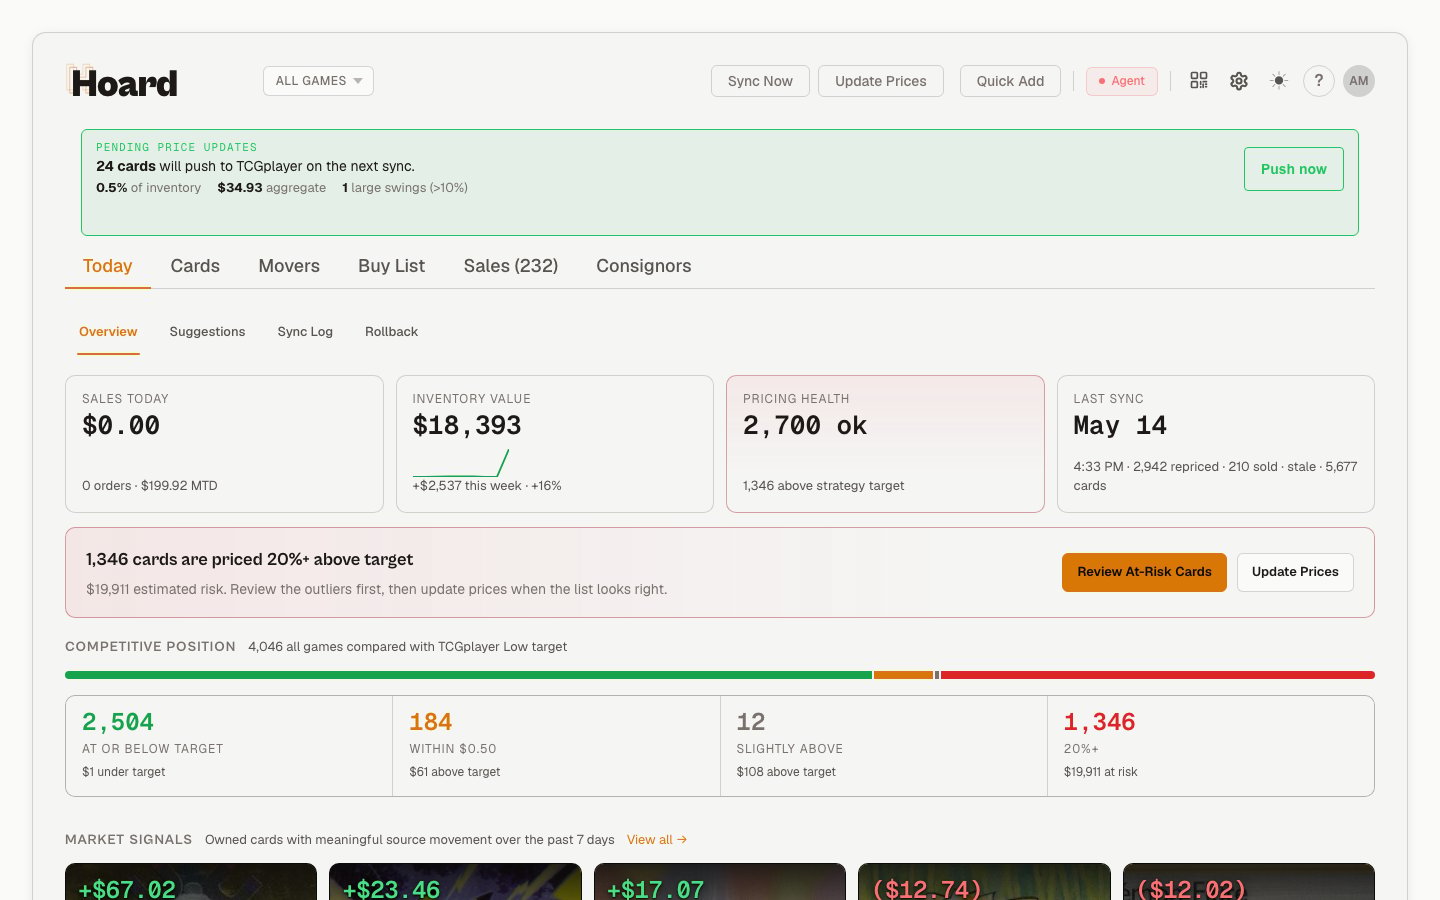Click the Pricing Health card
This screenshot has height=900, width=1440.
coord(885,444)
